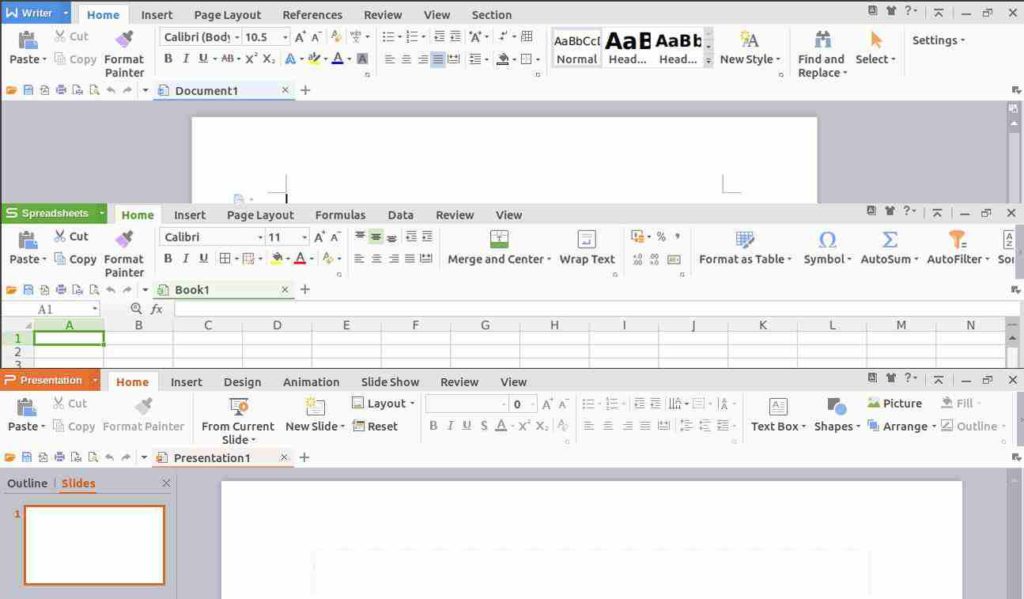Apply the Normal style in Writer
This screenshot has height=599, width=1024.
(577, 48)
